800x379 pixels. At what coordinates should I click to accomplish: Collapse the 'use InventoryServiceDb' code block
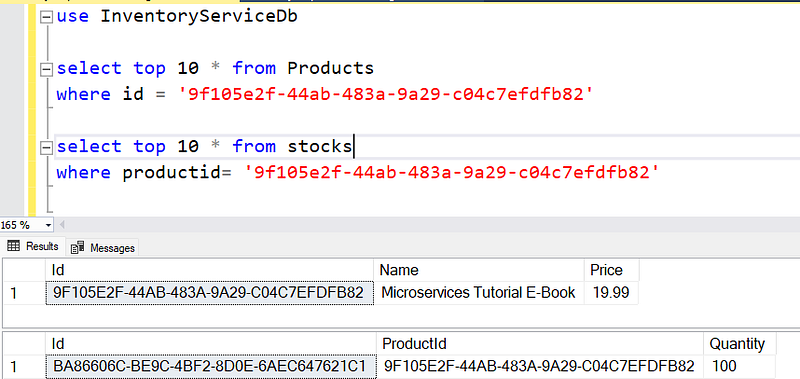pos(46,17)
